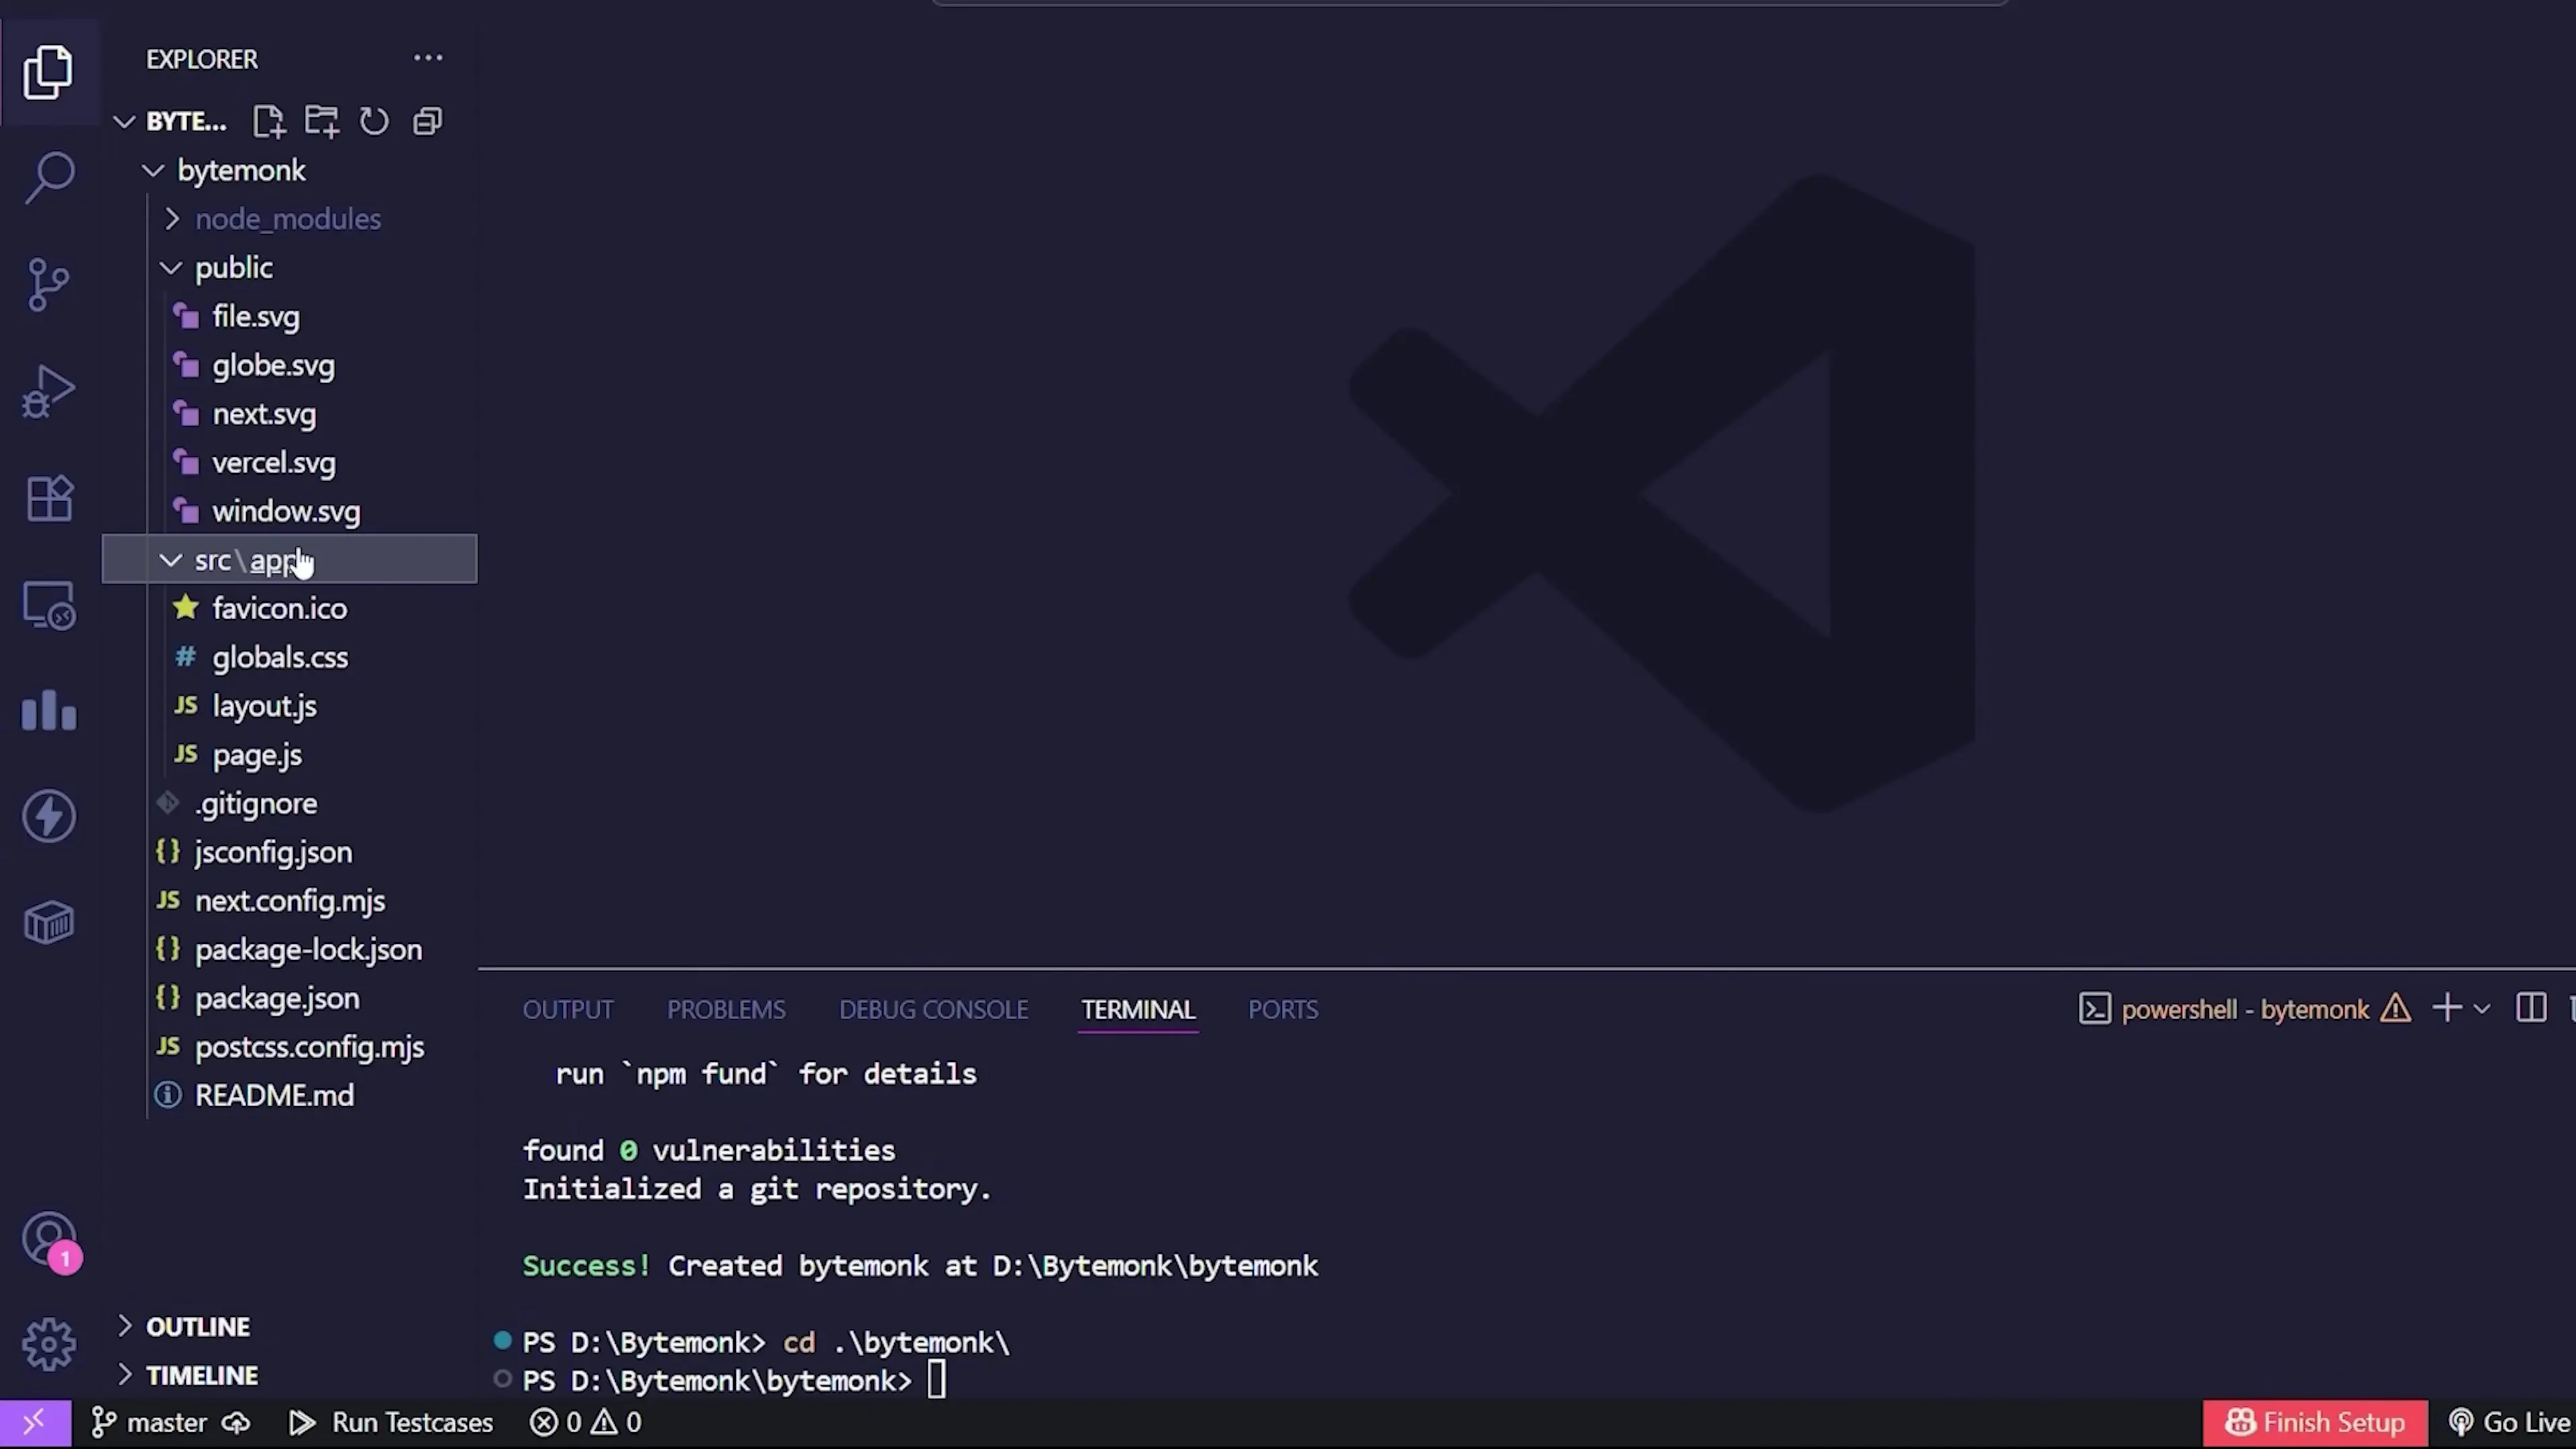
Task: Open the Extensions view
Action: point(49,498)
